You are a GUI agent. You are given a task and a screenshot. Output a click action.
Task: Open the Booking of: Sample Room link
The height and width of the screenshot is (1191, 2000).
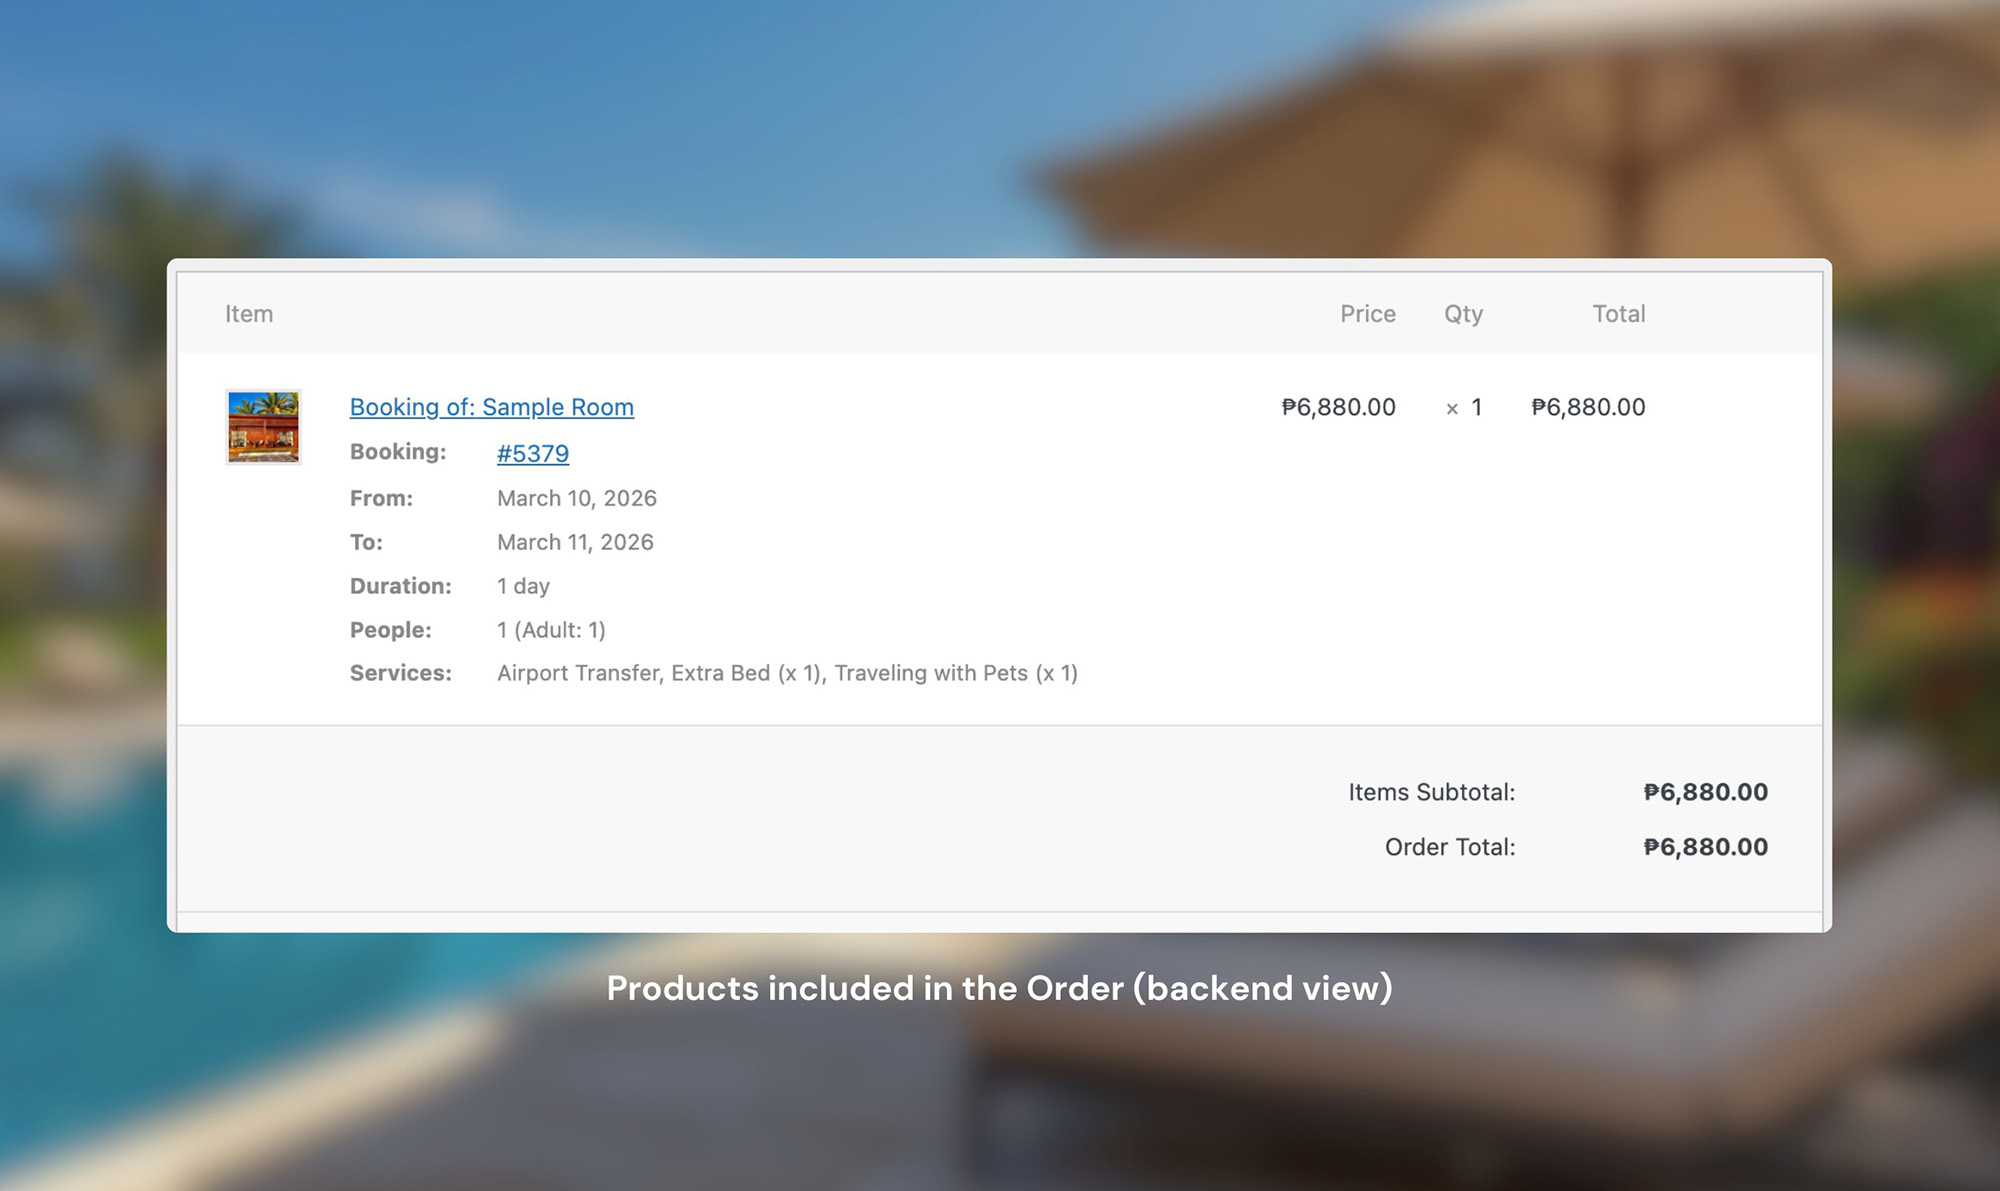tap(491, 407)
